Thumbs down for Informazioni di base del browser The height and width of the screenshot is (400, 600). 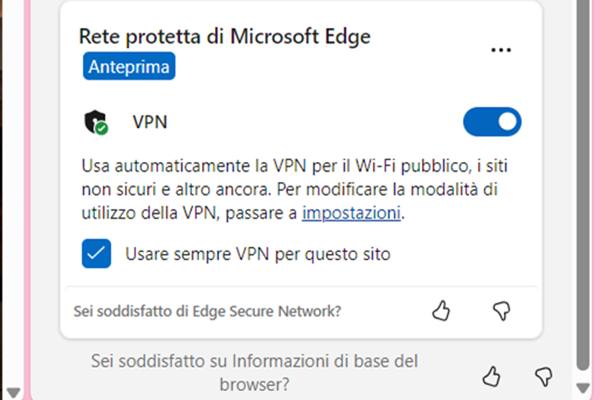(x=544, y=375)
